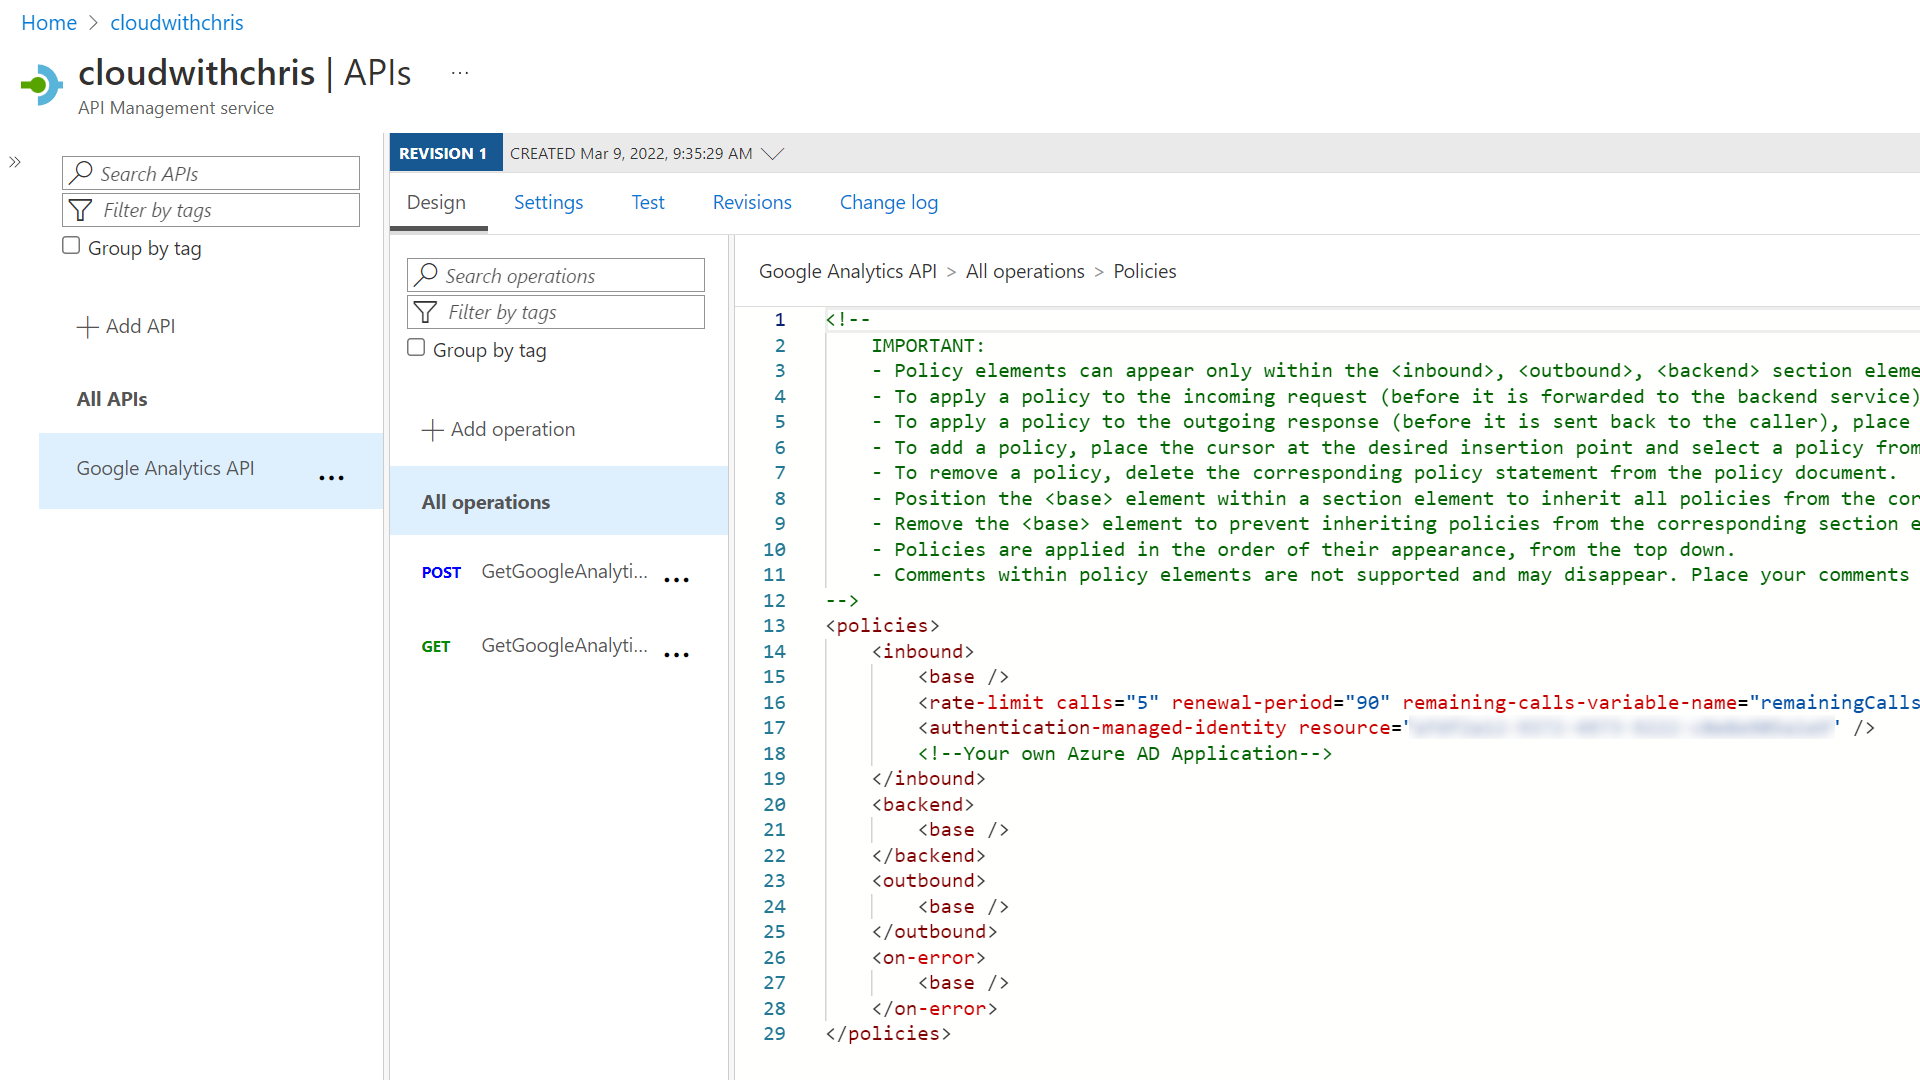Screen dimensions: 1920x1080
Task: Open ellipsis menu for POST GetGoogleAnalyti... operation
Action: (x=677, y=580)
